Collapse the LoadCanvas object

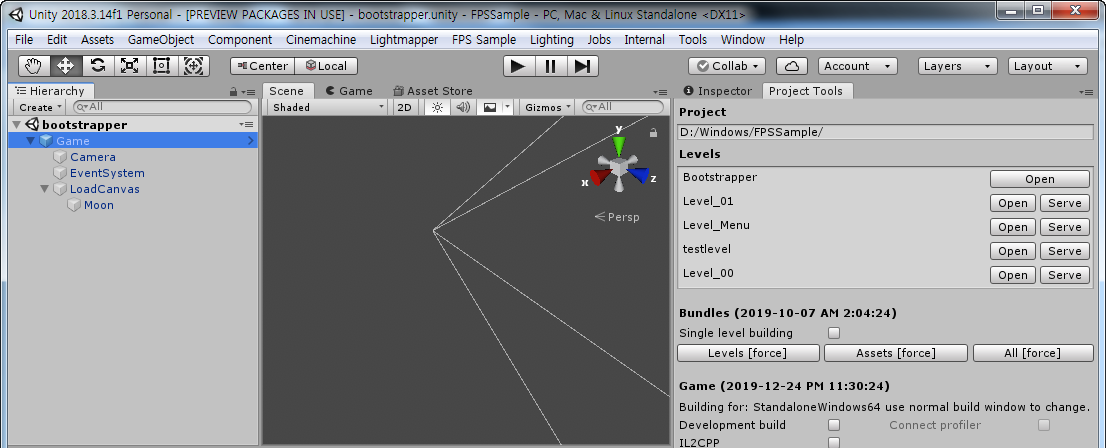coord(44,189)
